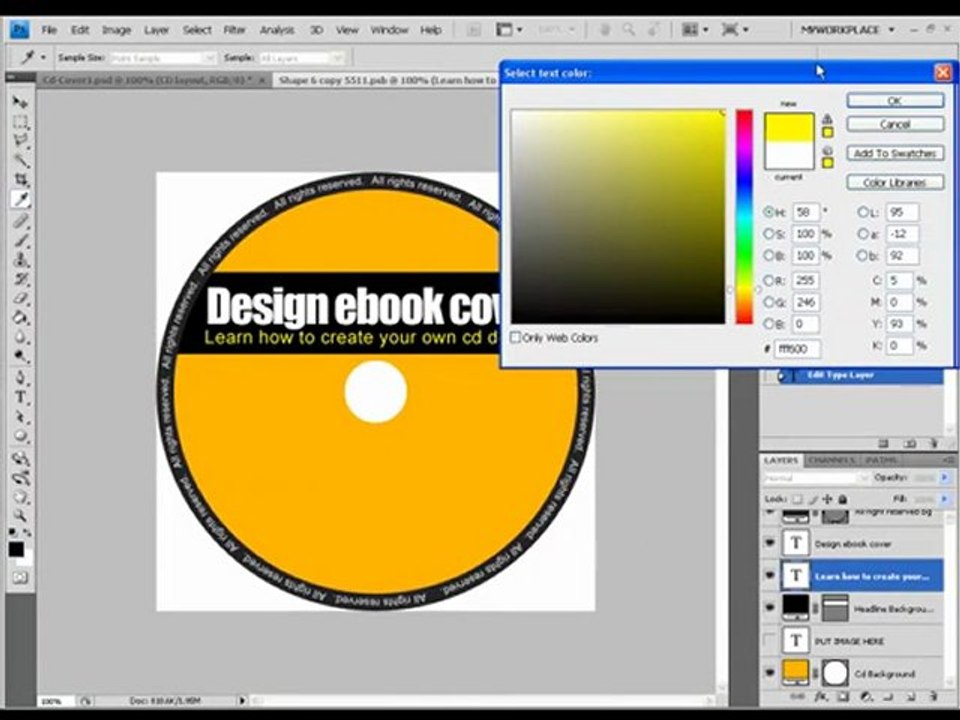Click OK in the color picker

895,100
